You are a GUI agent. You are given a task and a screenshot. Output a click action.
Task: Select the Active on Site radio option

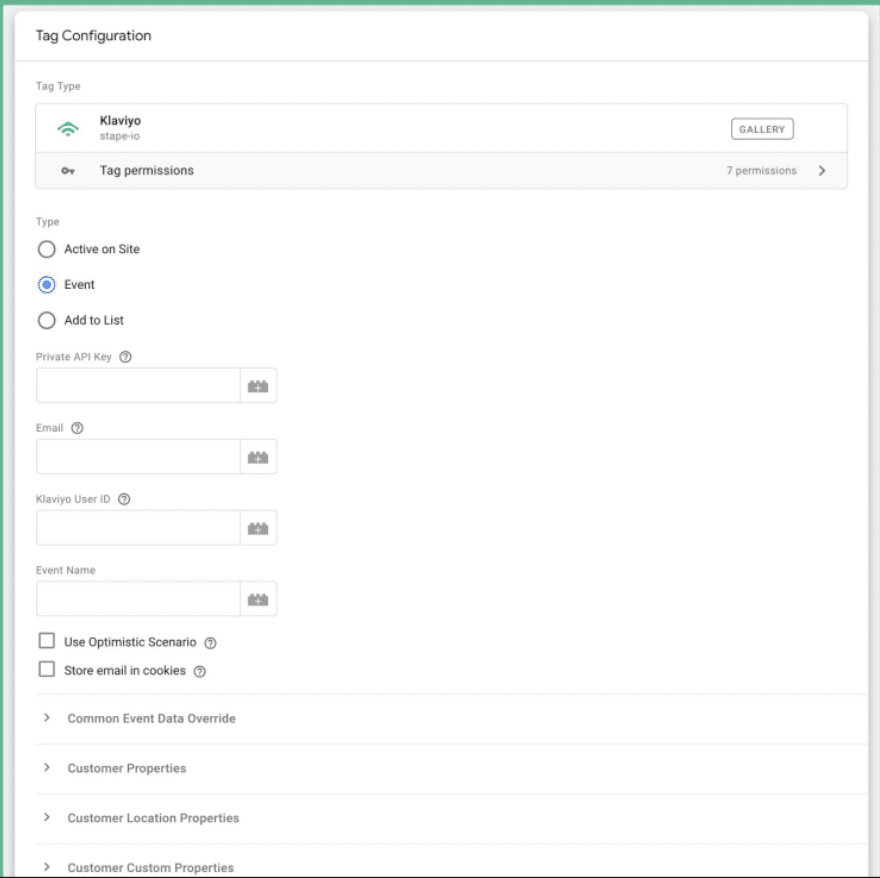[x=45, y=250]
